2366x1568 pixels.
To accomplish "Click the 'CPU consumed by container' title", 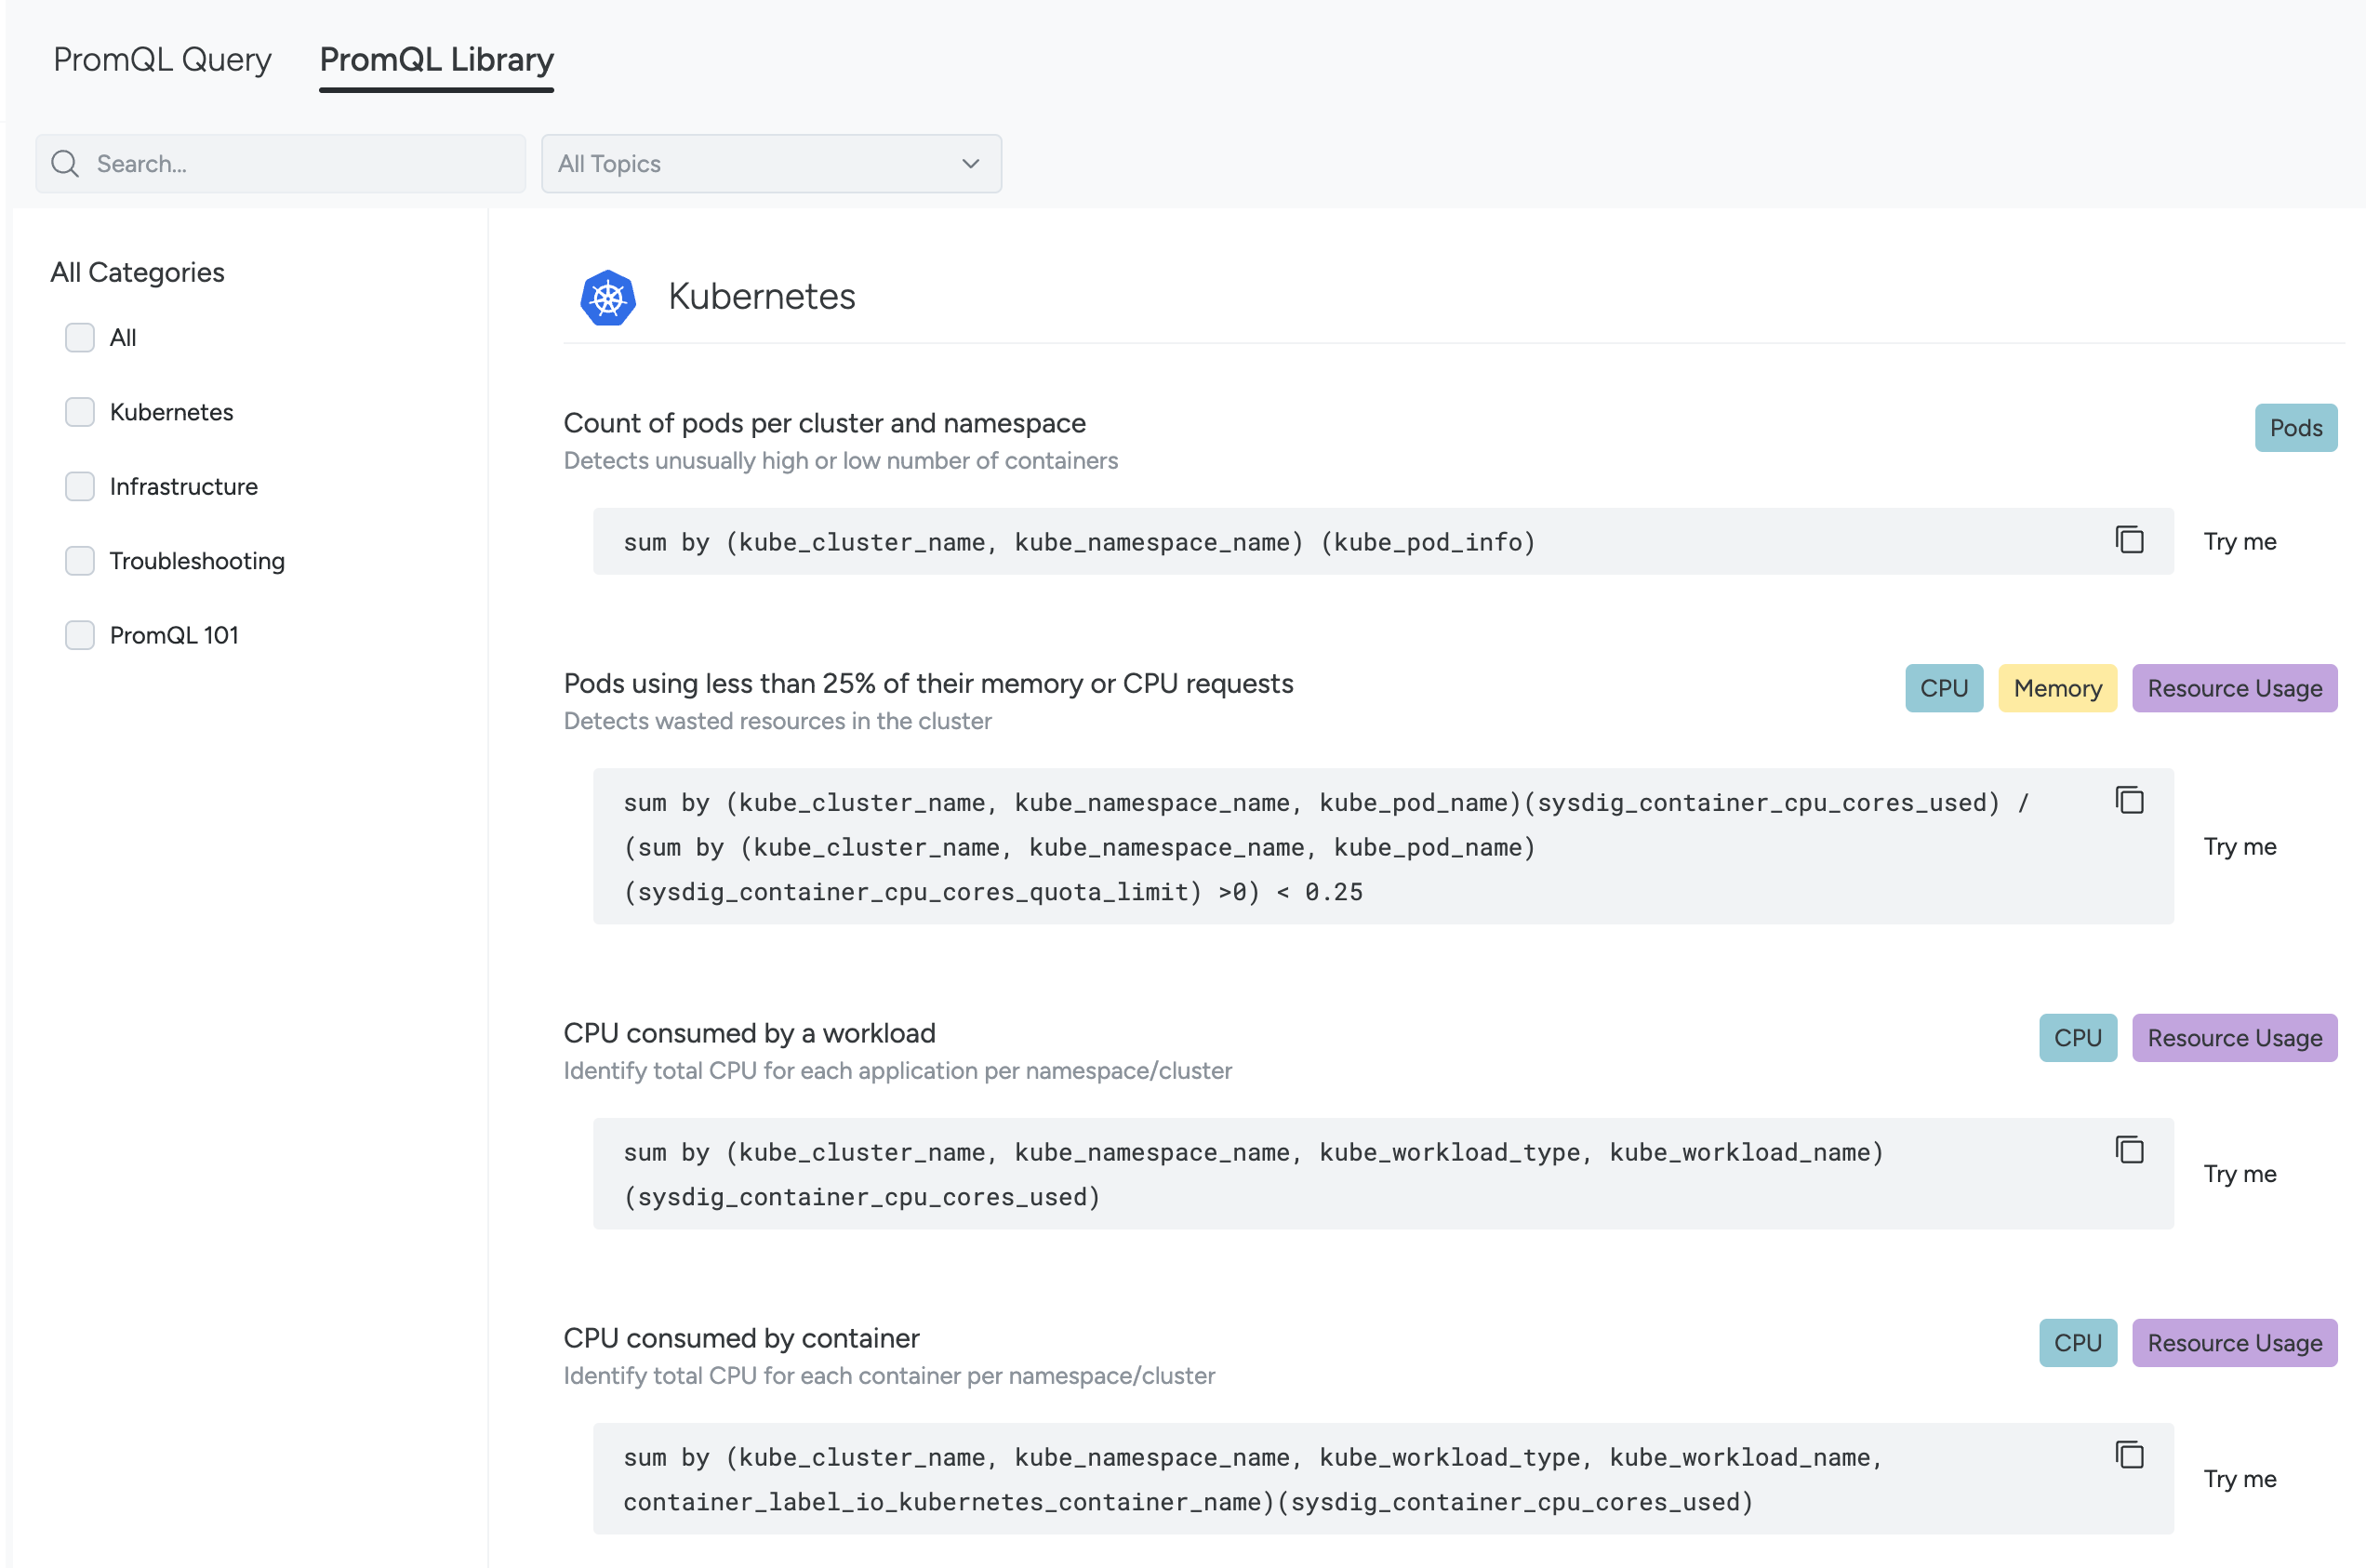I will [x=741, y=1338].
